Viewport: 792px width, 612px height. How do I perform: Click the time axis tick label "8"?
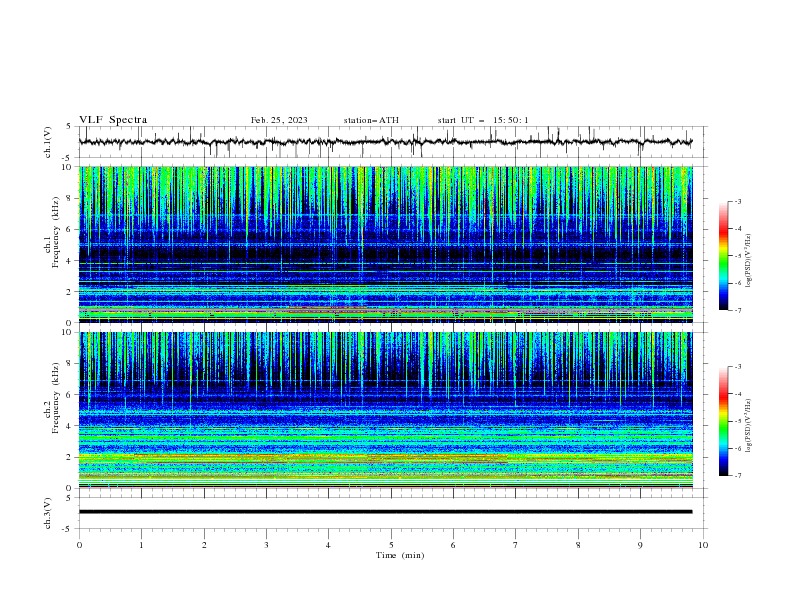[x=578, y=545]
